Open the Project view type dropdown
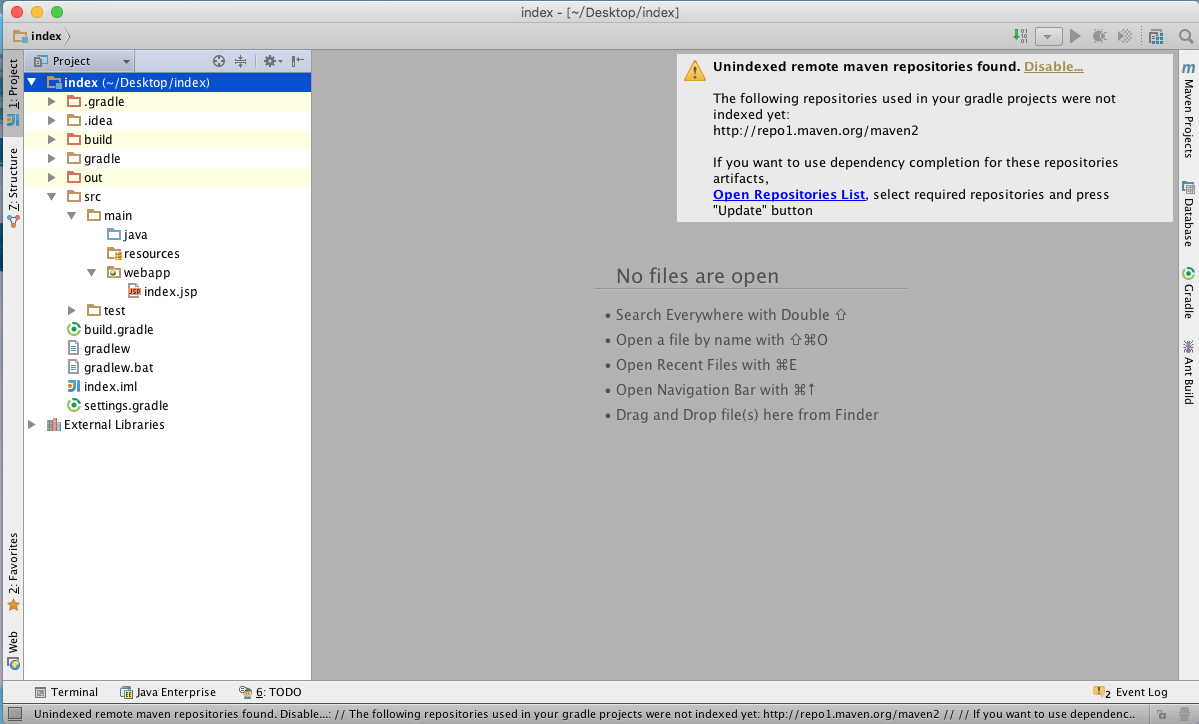1199x724 pixels. tap(82, 61)
